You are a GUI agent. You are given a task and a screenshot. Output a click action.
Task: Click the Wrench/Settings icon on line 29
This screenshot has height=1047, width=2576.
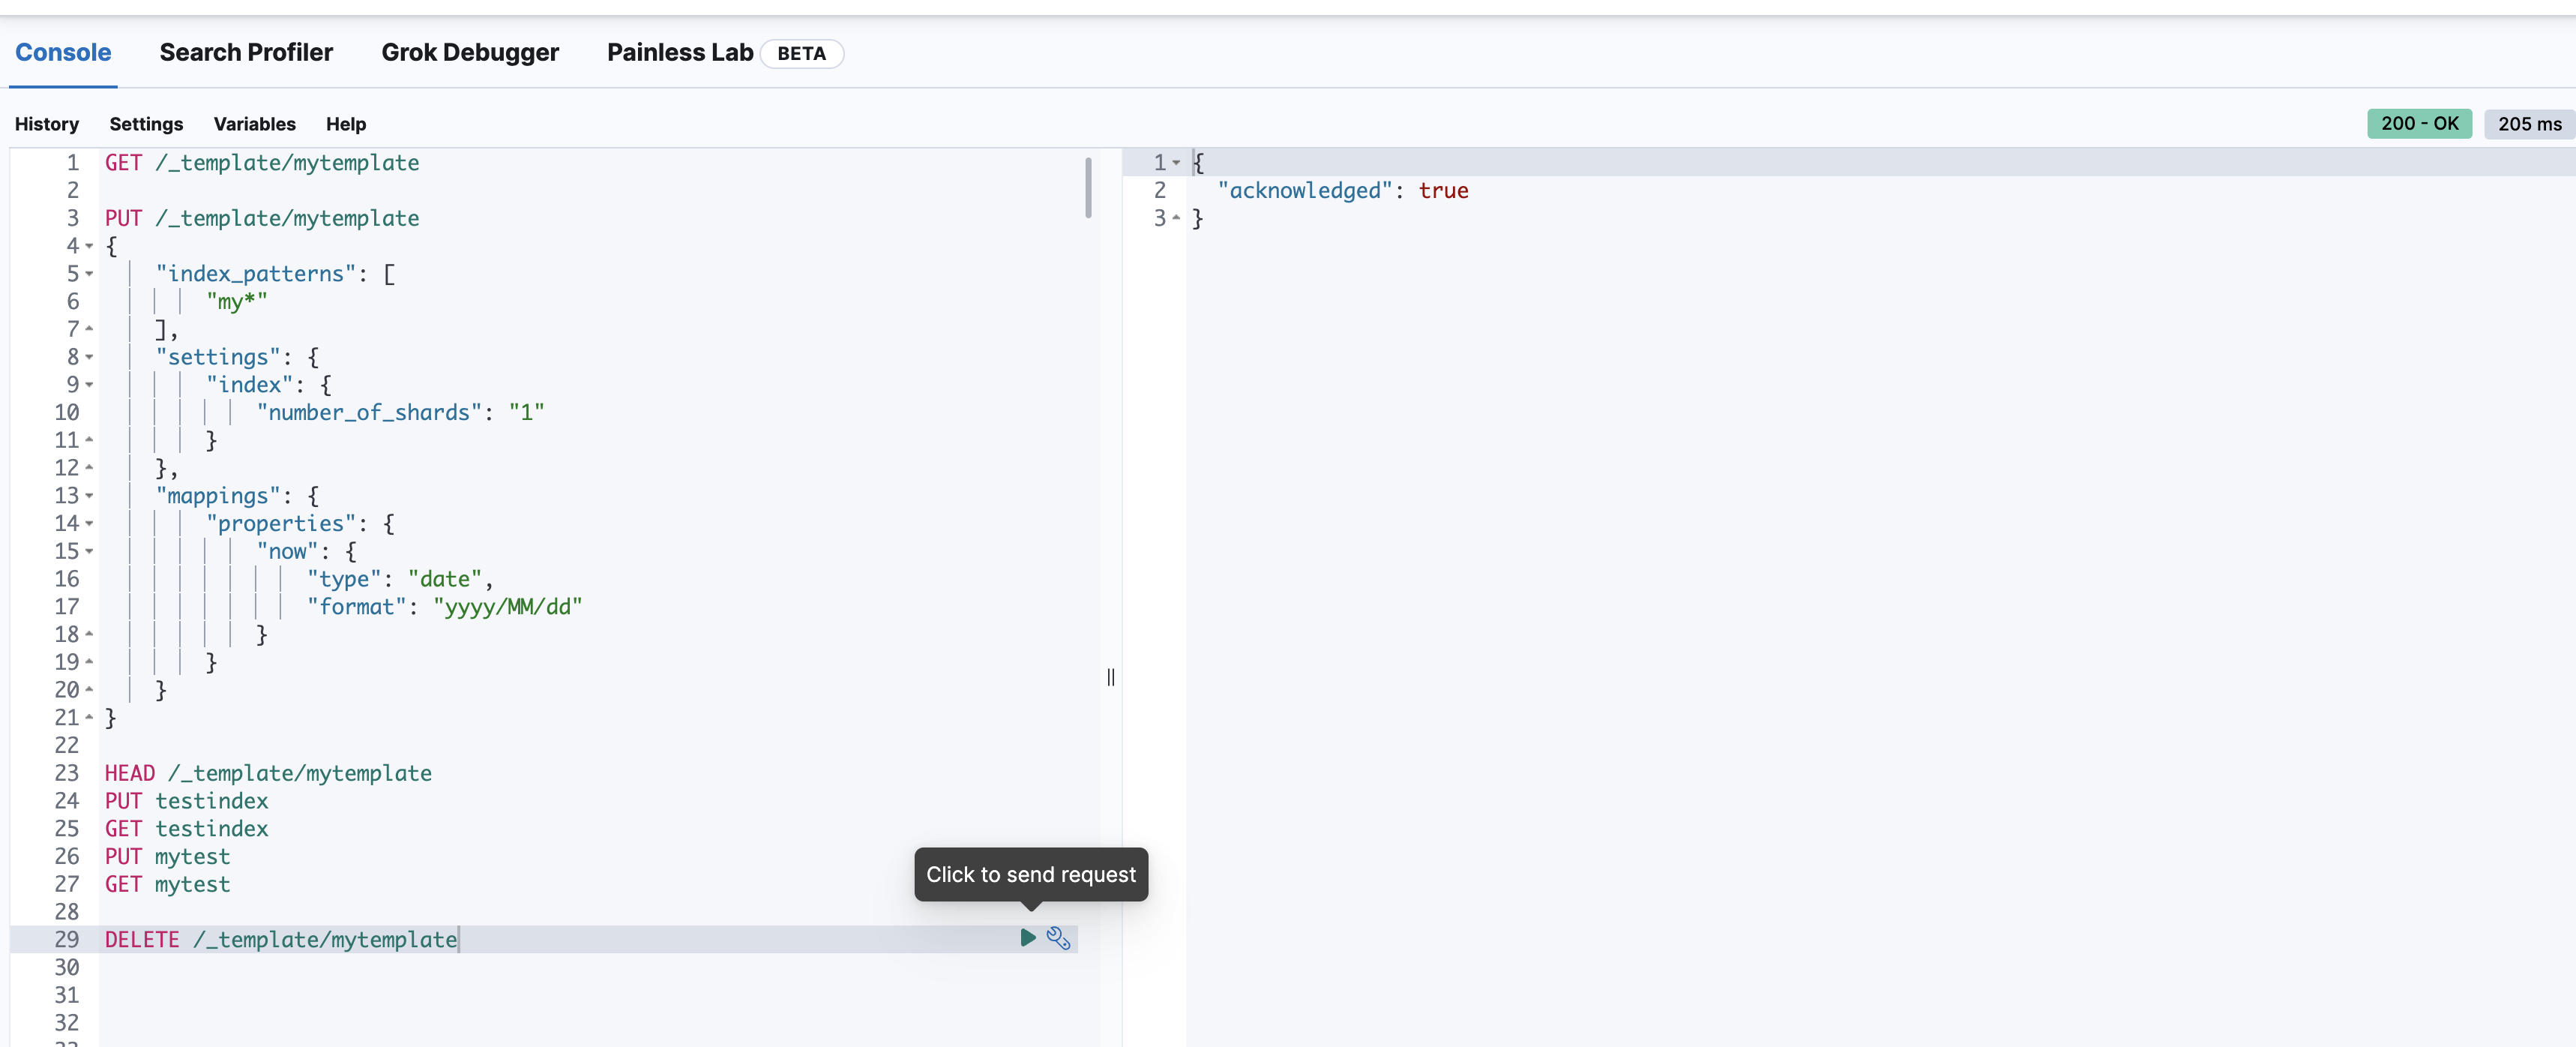coord(1058,938)
